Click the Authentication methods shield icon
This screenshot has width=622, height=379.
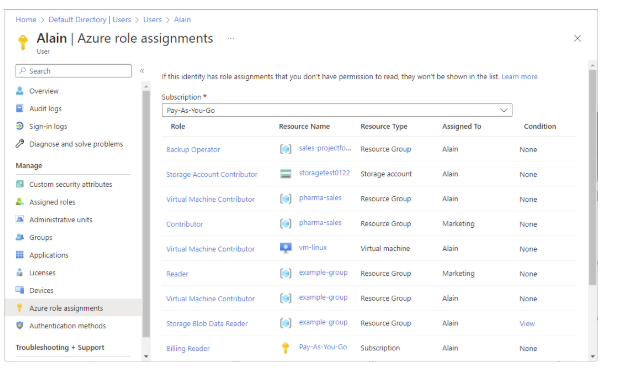pyautogui.click(x=19, y=325)
